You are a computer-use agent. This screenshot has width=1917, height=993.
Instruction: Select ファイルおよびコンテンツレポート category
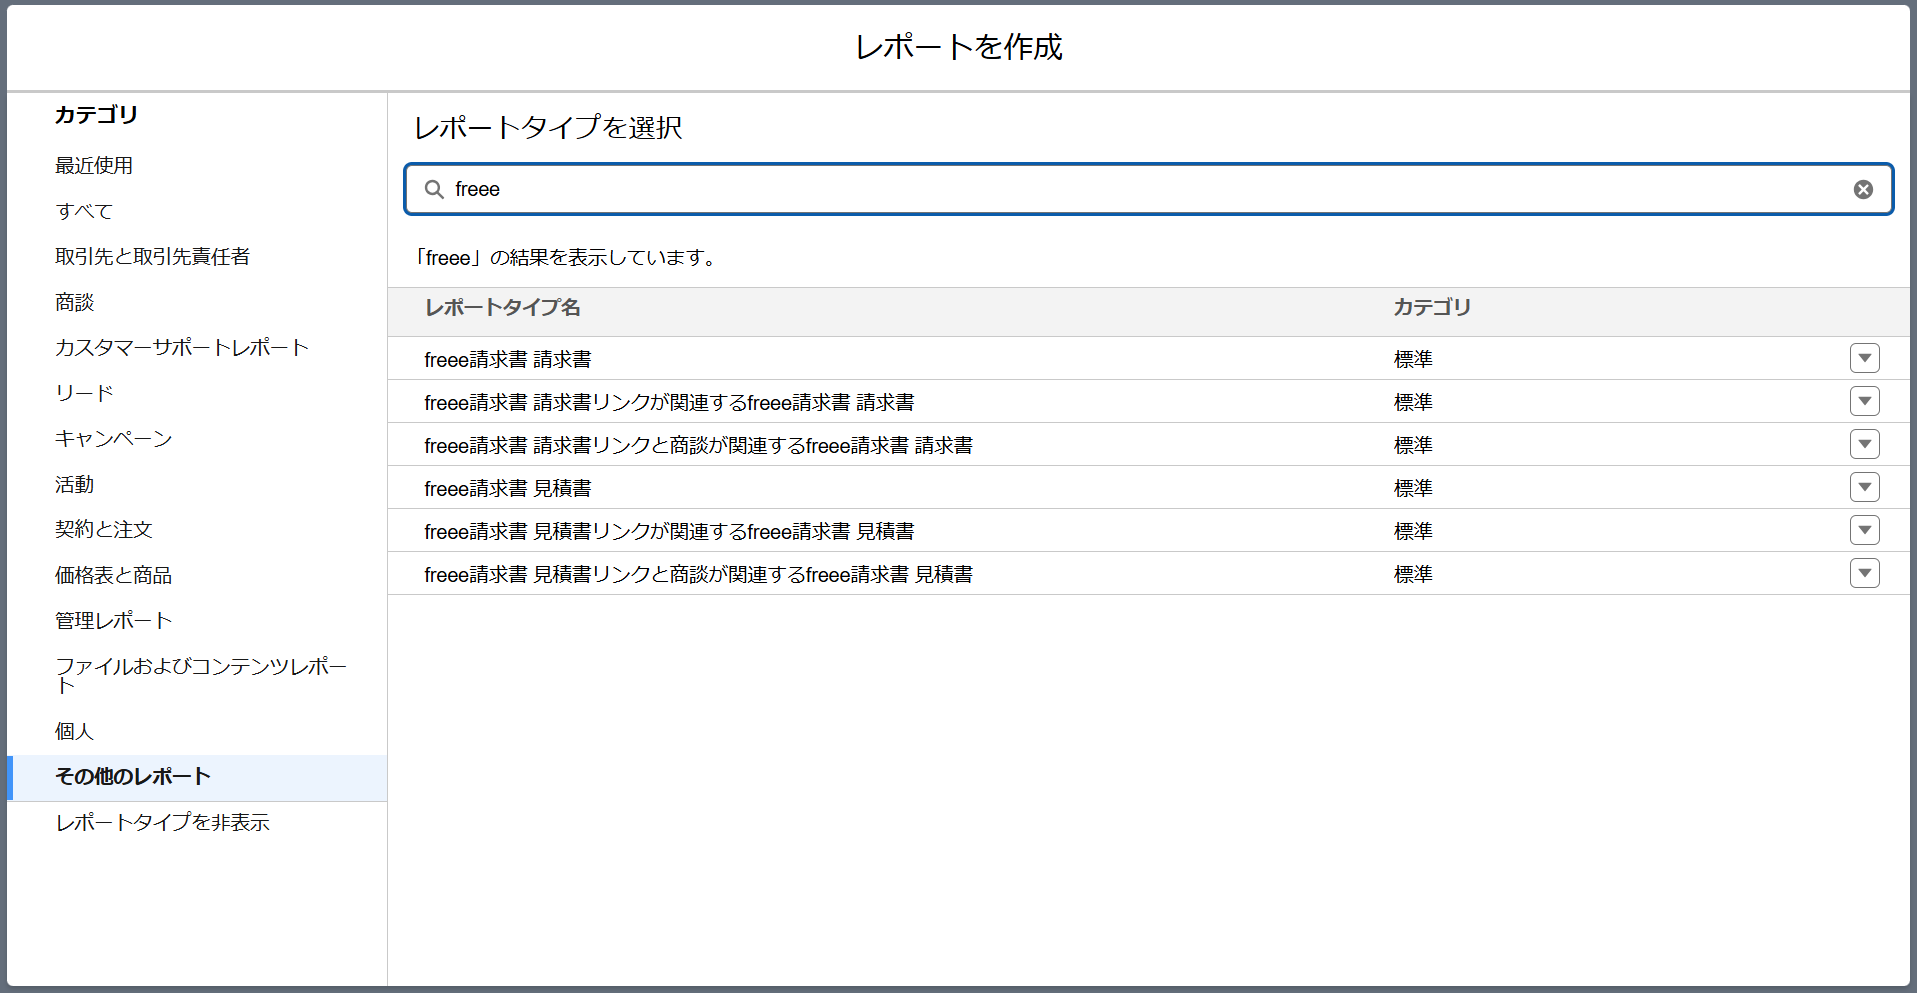[201, 675]
